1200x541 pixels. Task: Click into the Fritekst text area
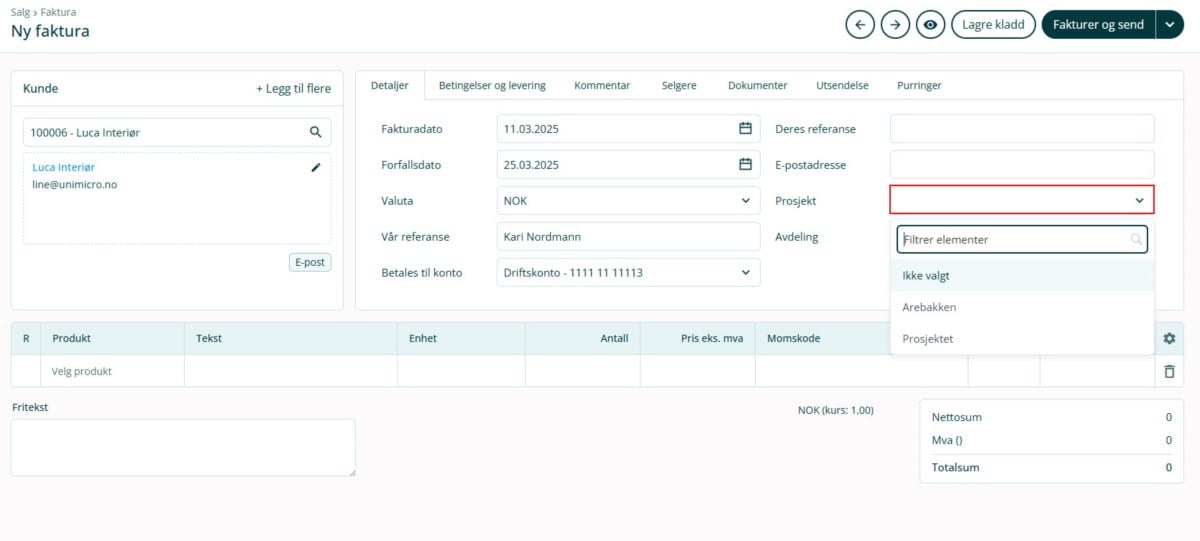[183, 447]
